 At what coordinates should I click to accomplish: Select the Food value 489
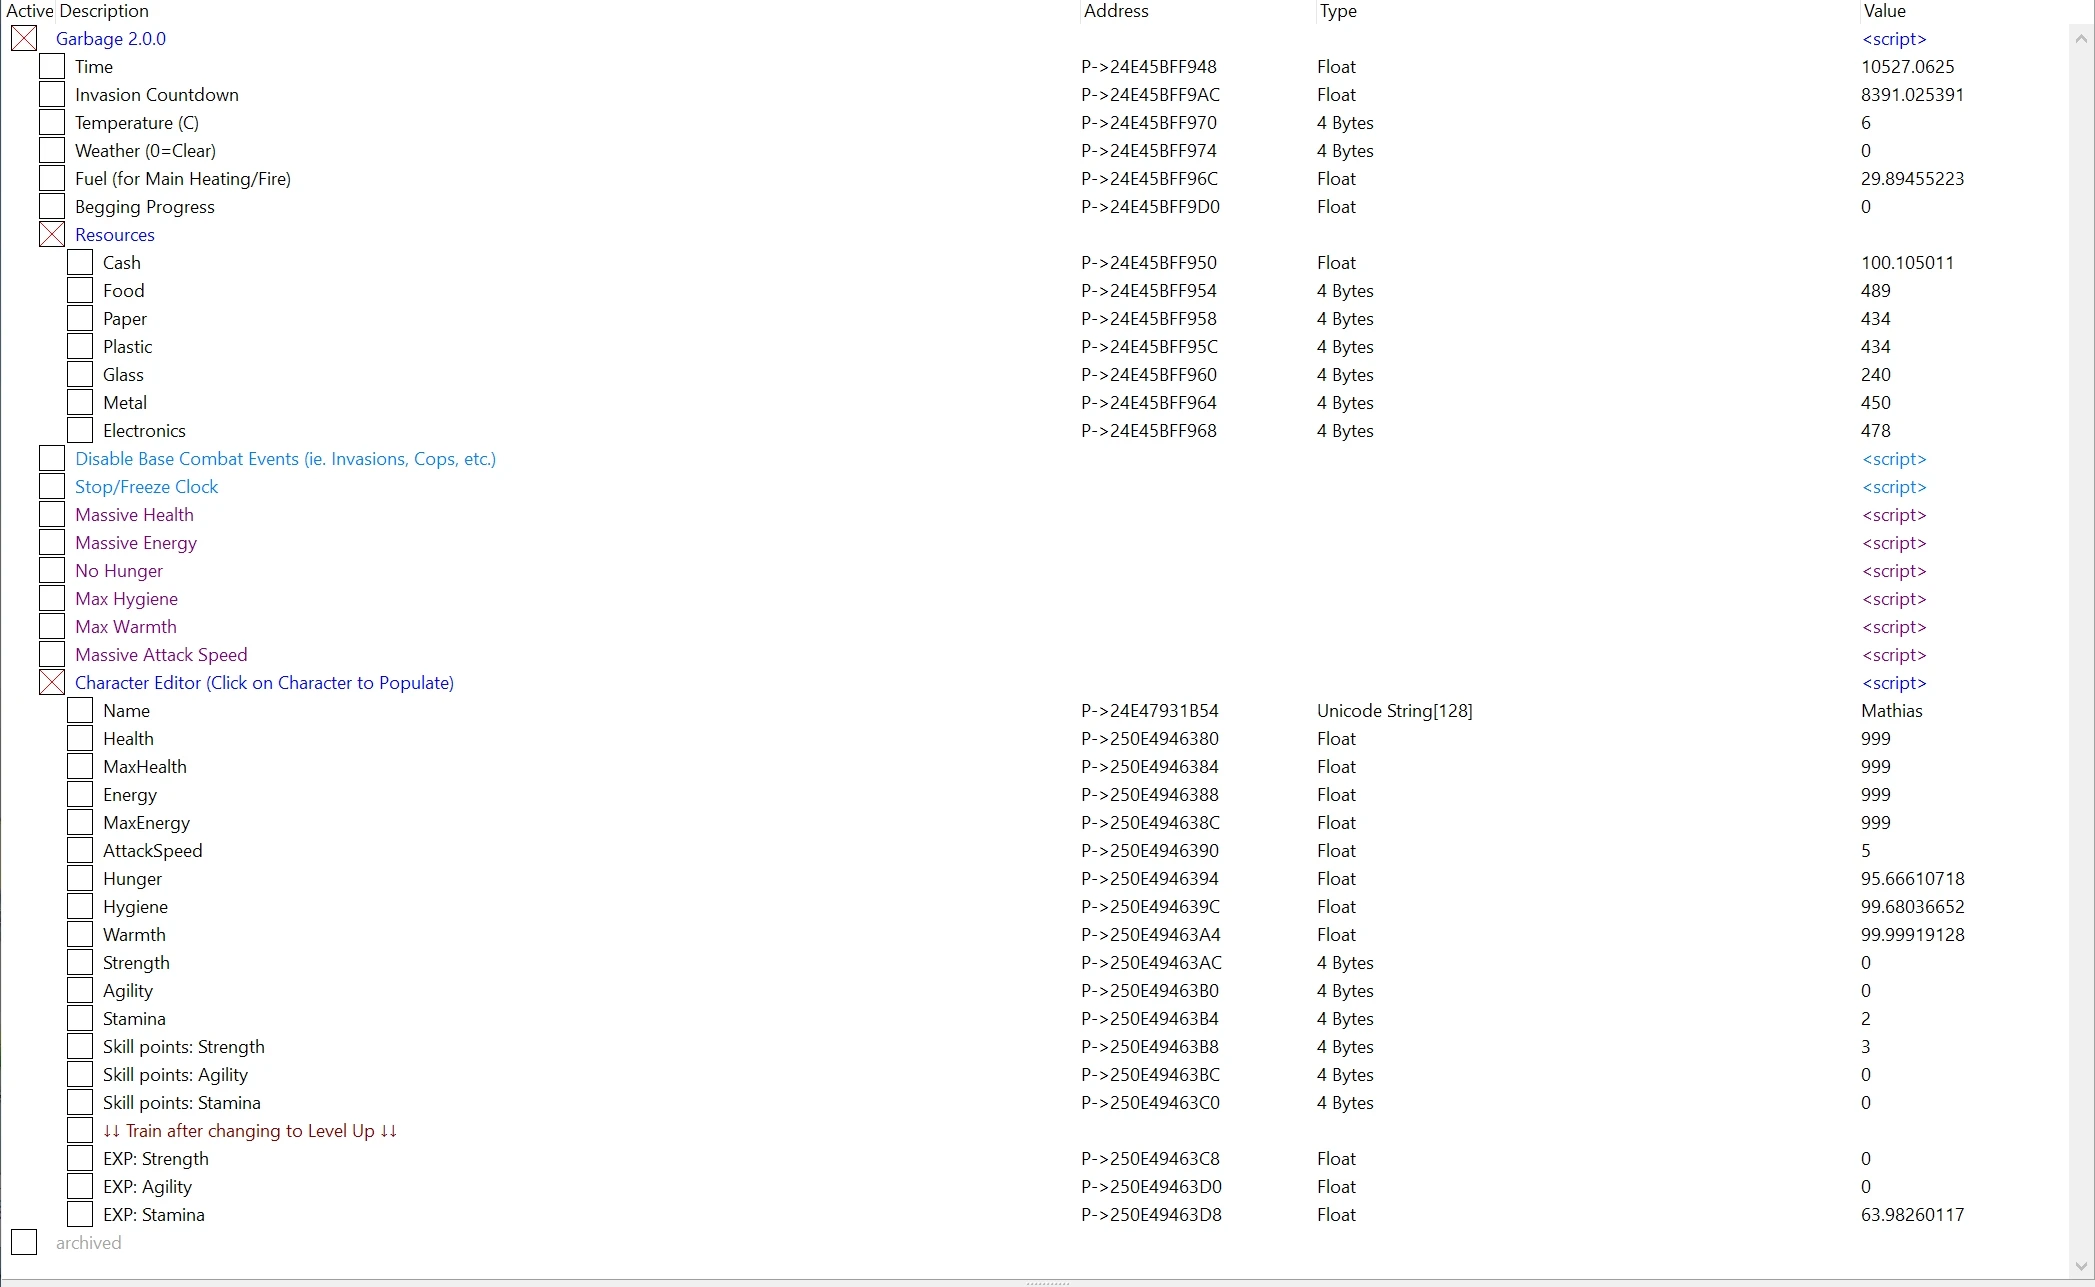click(x=1875, y=291)
